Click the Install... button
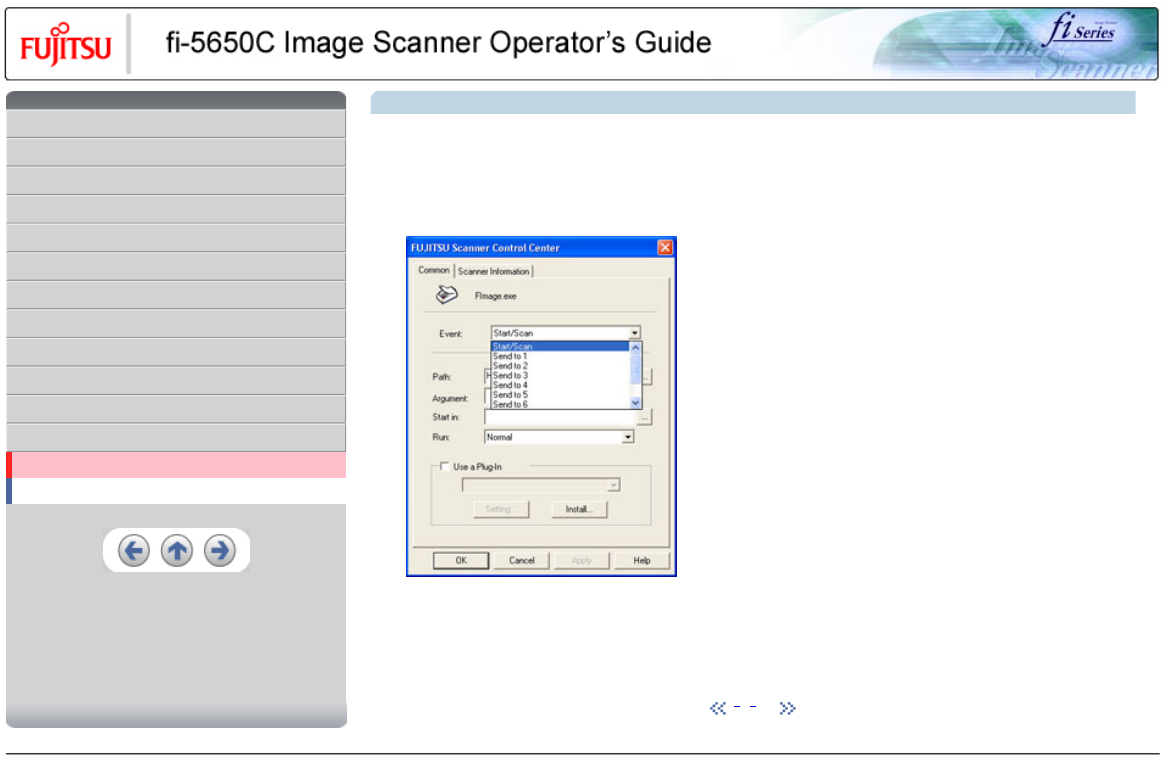This screenshot has height=757, width=1166. click(x=579, y=509)
